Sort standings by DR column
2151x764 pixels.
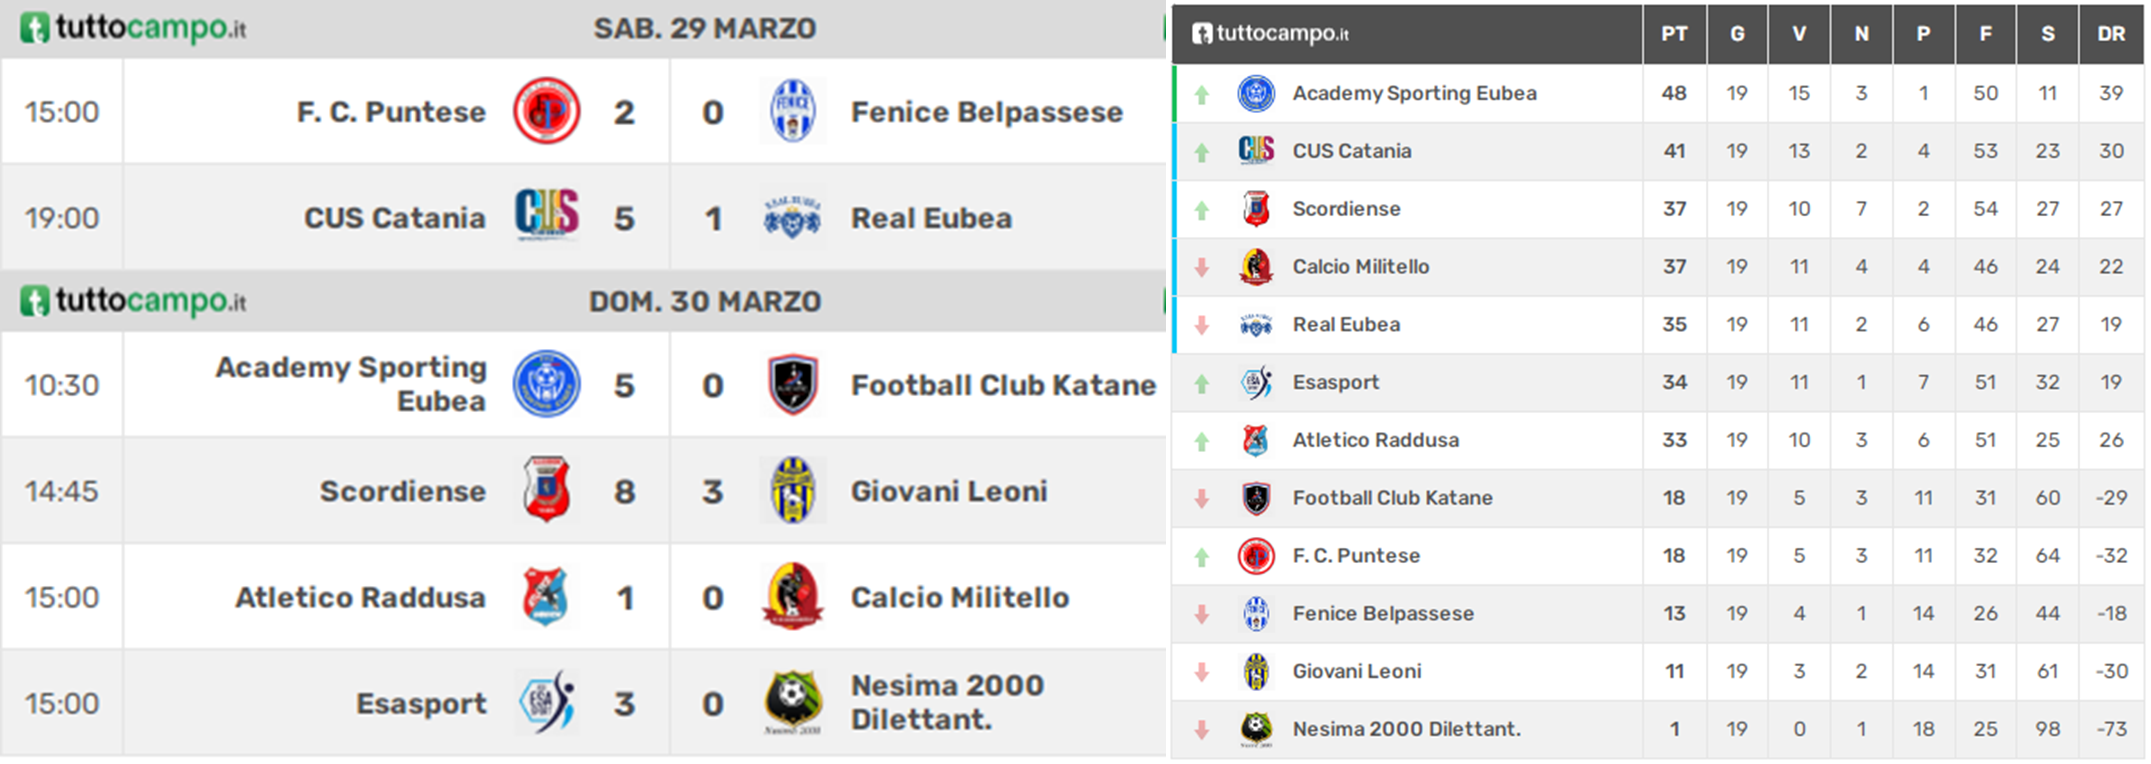[x=2111, y=34]
